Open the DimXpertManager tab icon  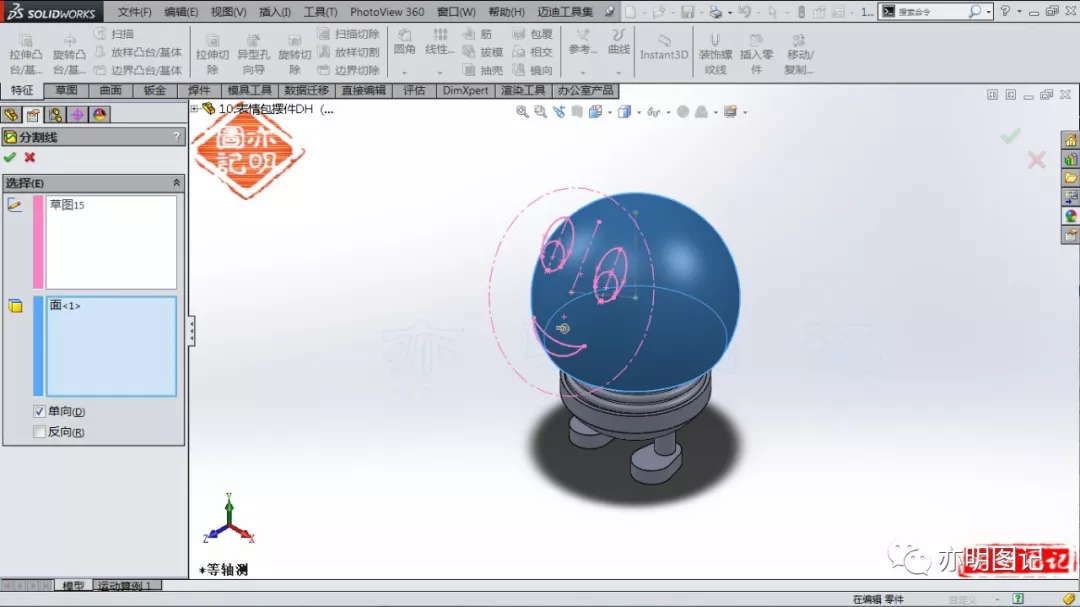point(77,114)
